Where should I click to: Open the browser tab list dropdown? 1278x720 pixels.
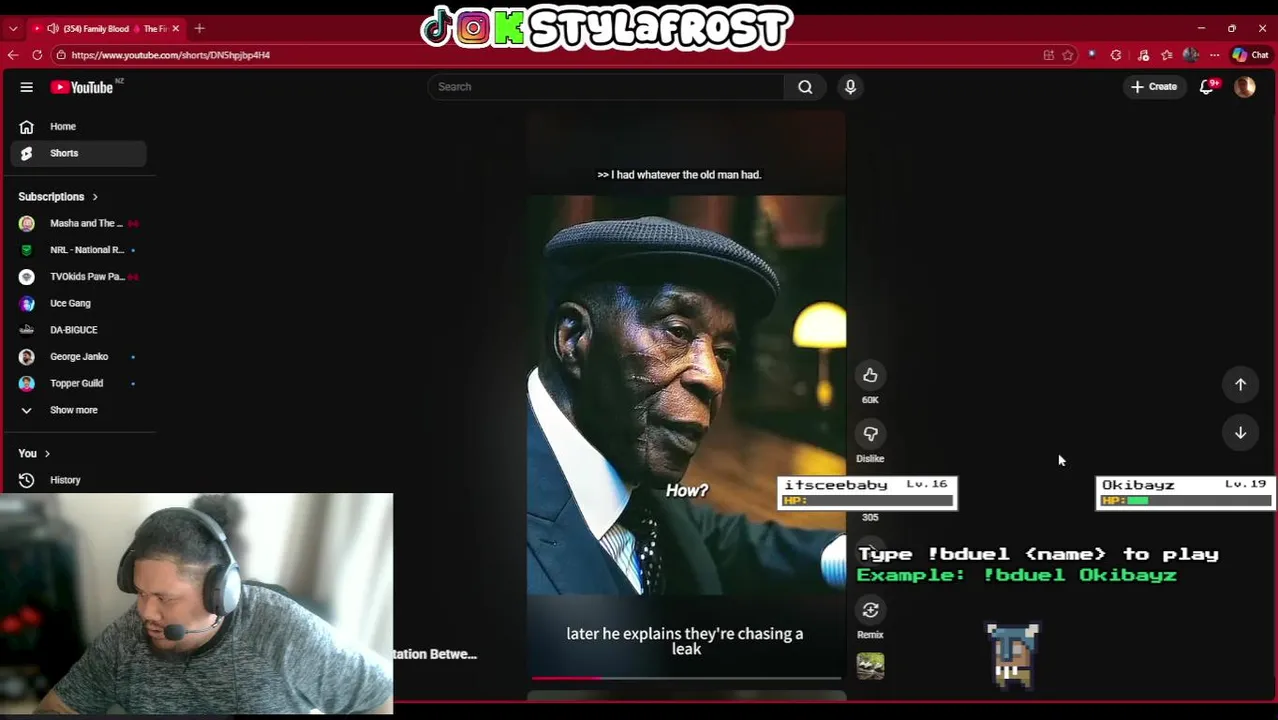click(13, 29)
